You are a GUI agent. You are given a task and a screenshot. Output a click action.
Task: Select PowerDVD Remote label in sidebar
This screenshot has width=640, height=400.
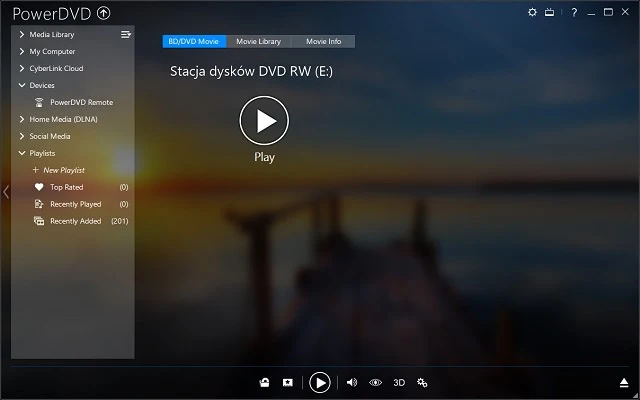[82, 102]
